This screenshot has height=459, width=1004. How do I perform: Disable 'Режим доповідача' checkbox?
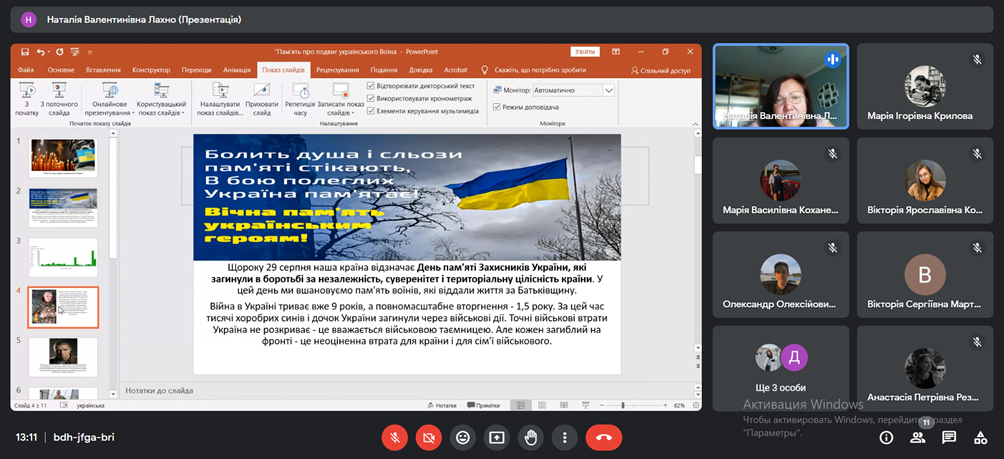[x=497, y=106]
